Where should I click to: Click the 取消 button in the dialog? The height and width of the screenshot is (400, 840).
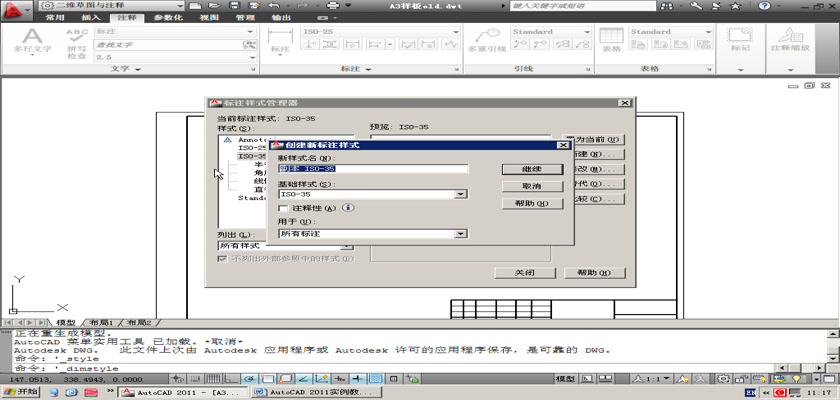(x=532, y=186)
